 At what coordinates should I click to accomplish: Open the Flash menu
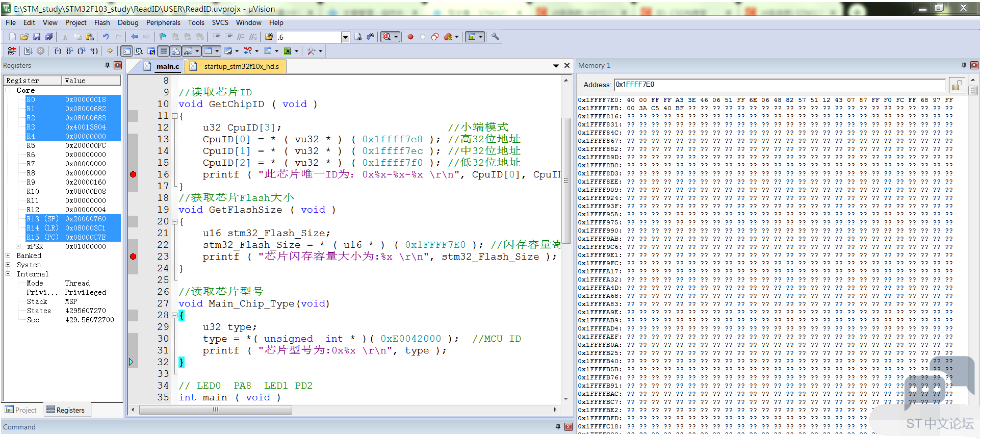pos(102,23)
